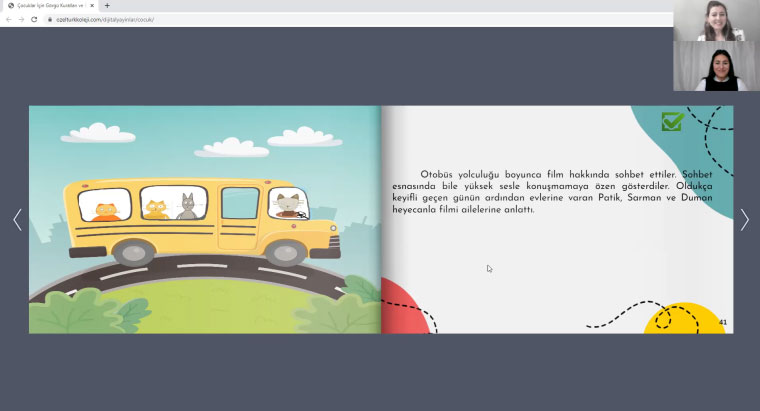Go to the previous book page arrow
760x411 pixels.
[x=17, y=220]
